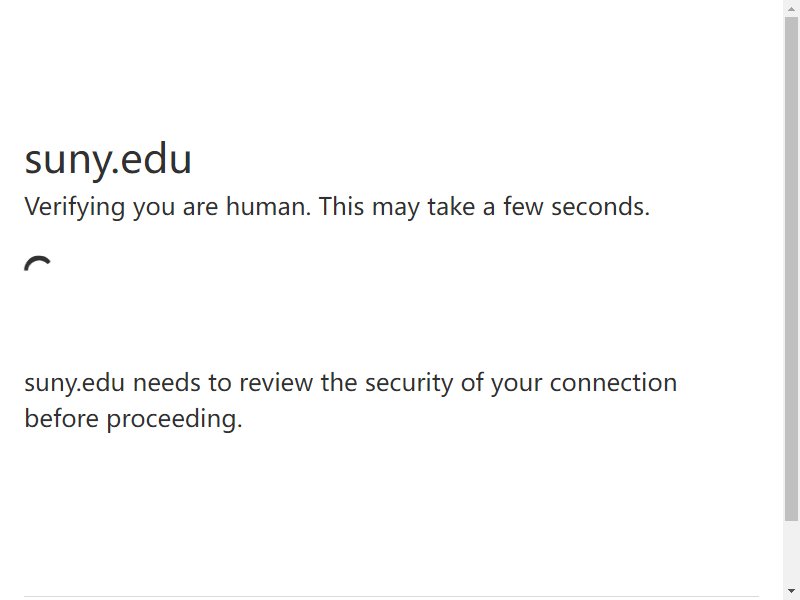Click the scrollbar up arrow
Screen dimensions: 800x600
click(x=791, y=7)
